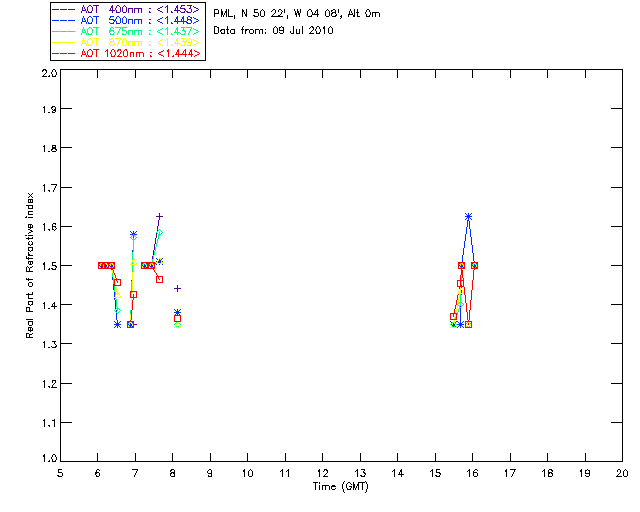Click the blue dashed line sample in legend
This screenshot has width=640, height=512.
coord(64,20)
